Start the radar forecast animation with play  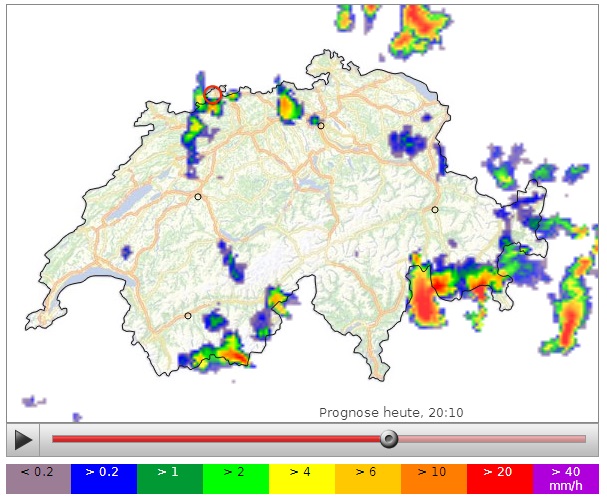coord(23,439)
